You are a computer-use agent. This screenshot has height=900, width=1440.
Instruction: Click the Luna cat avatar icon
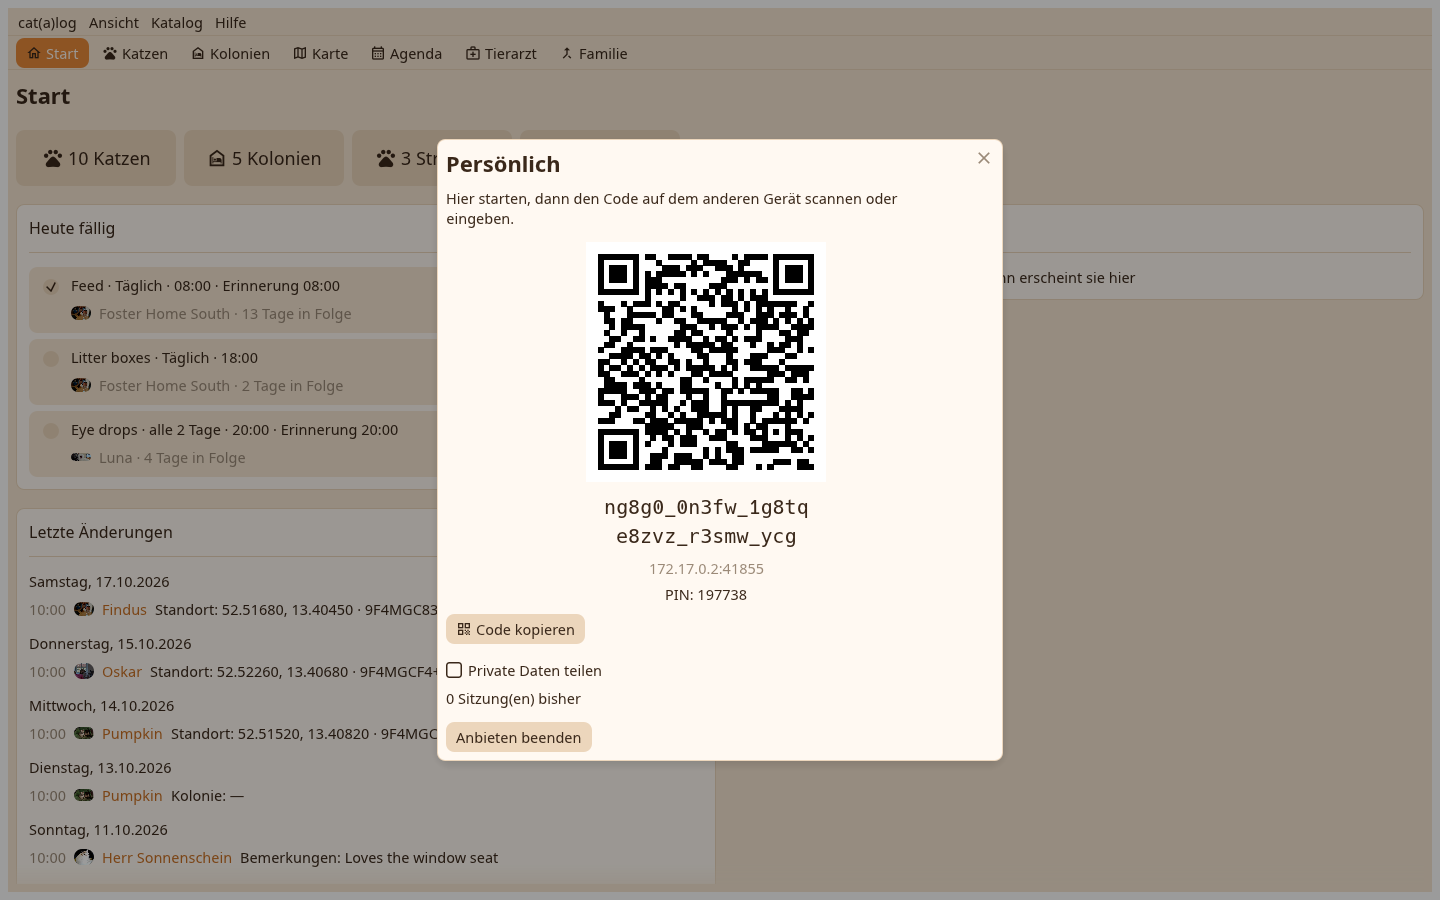[81, 457]
